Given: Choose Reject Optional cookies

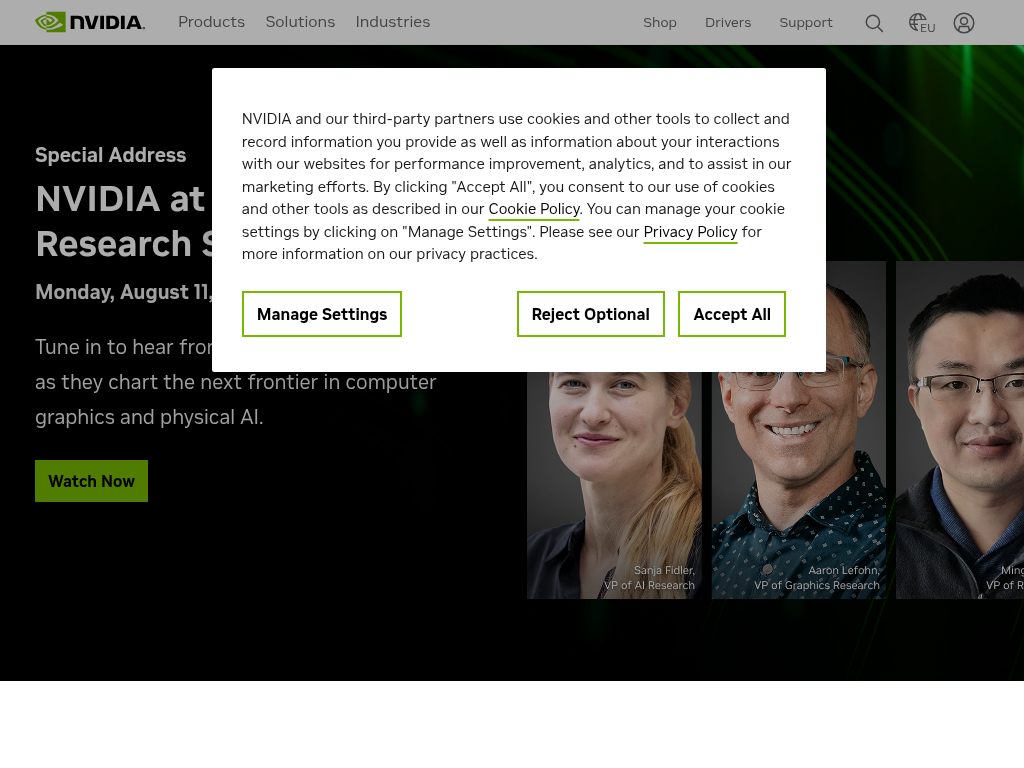Looking at the screenshot, I should tap(590, 314).
